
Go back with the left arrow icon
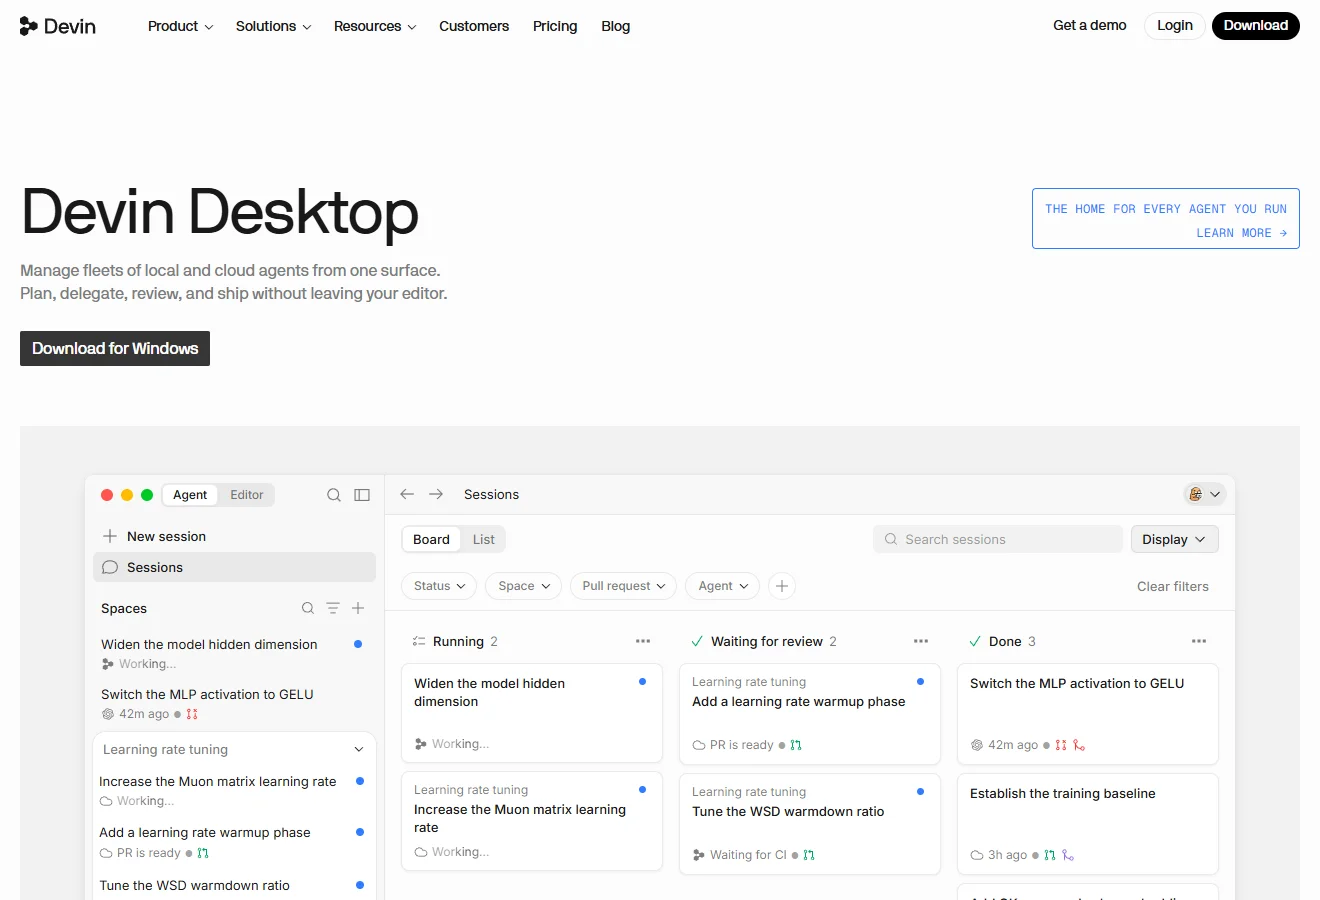[x=407, y=494]
